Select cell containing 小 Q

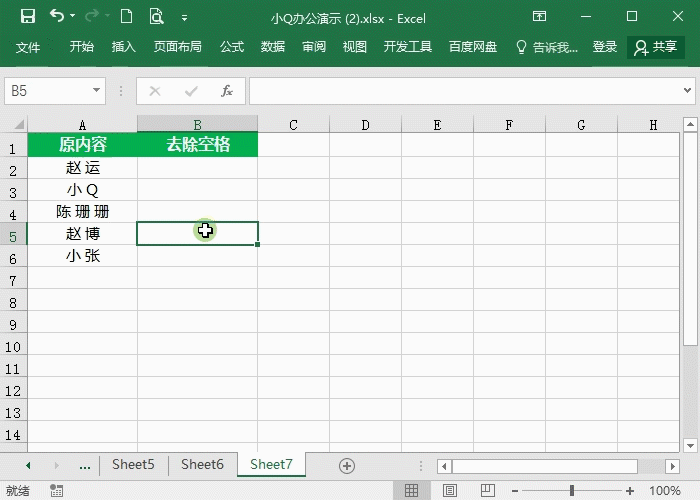coord(83,190)
